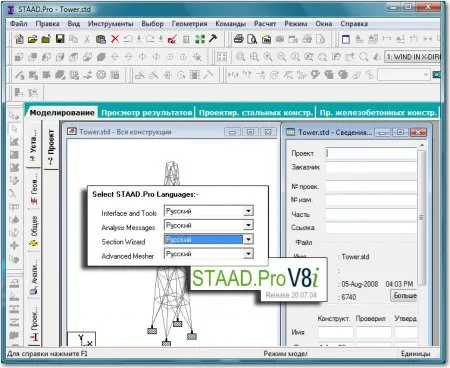This screenshot has width=450, height=368.
Task: Select the vertical Общее page tab
Action: tap(34, 232)
